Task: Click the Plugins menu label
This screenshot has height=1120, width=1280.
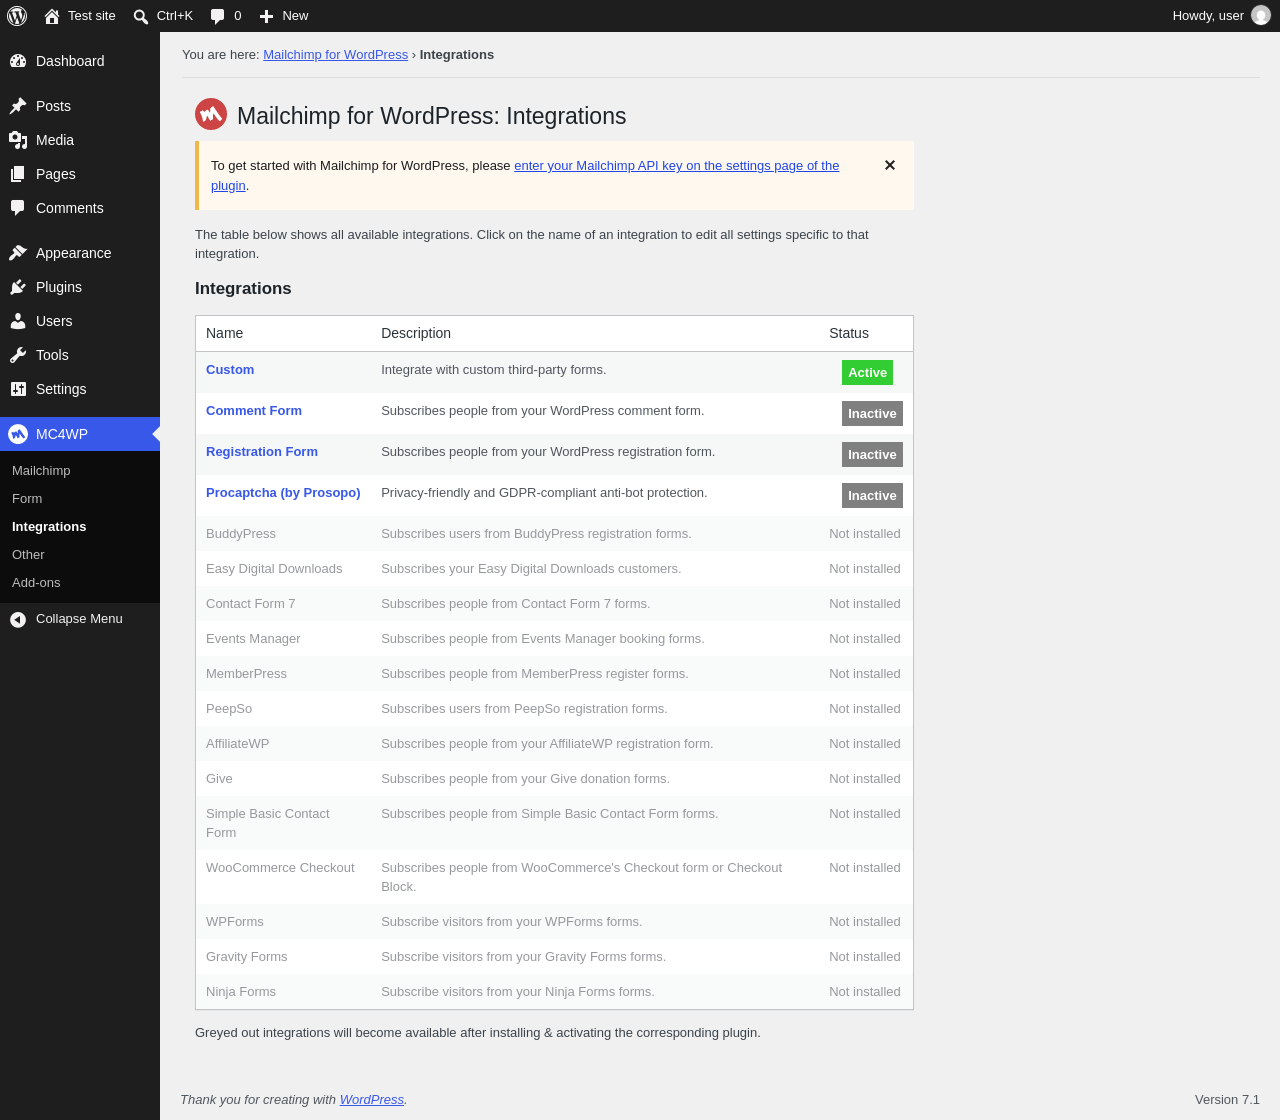Action: click(59, 287)
